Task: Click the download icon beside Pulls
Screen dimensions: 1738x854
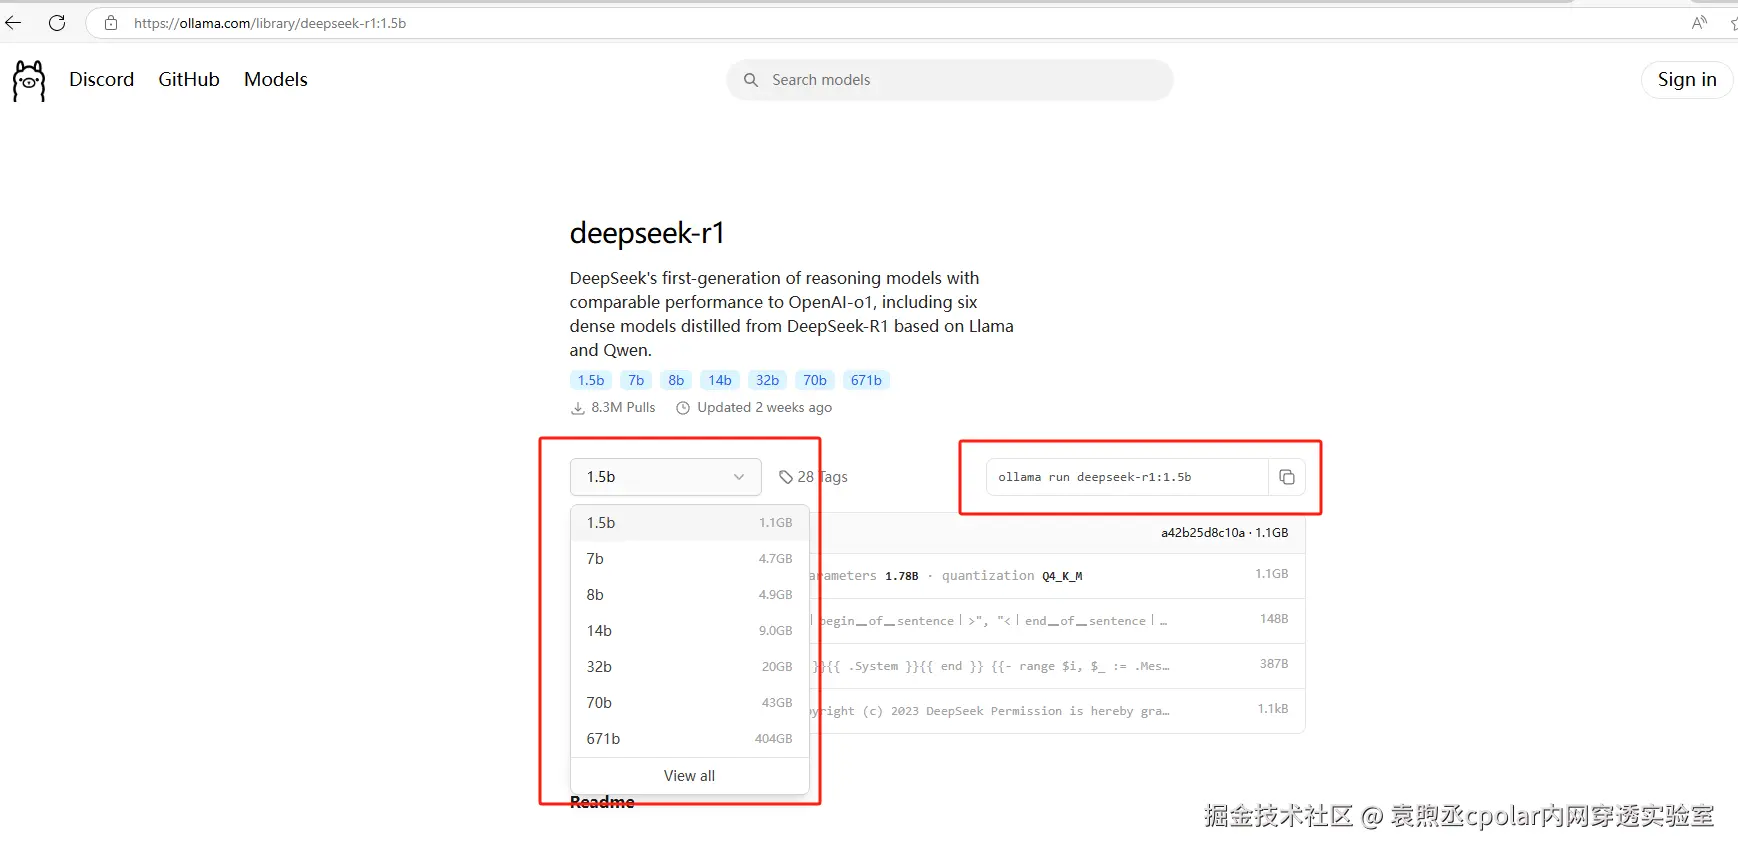Action: [578, 408]
